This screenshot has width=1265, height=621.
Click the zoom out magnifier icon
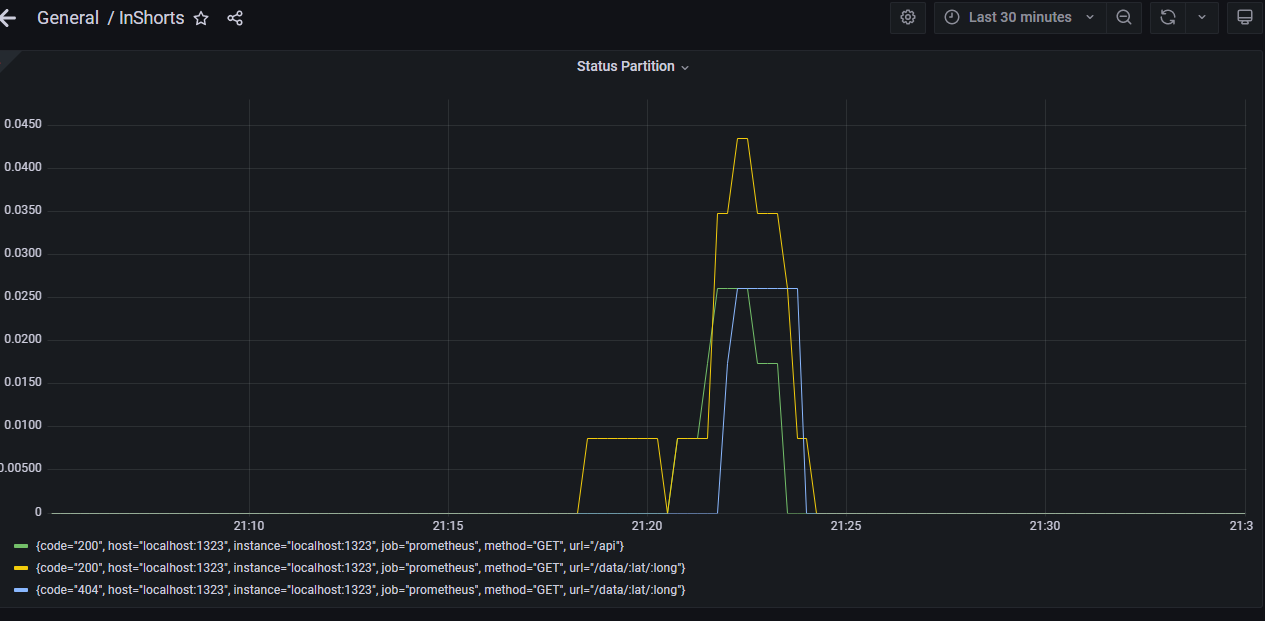pos(1123,17)
